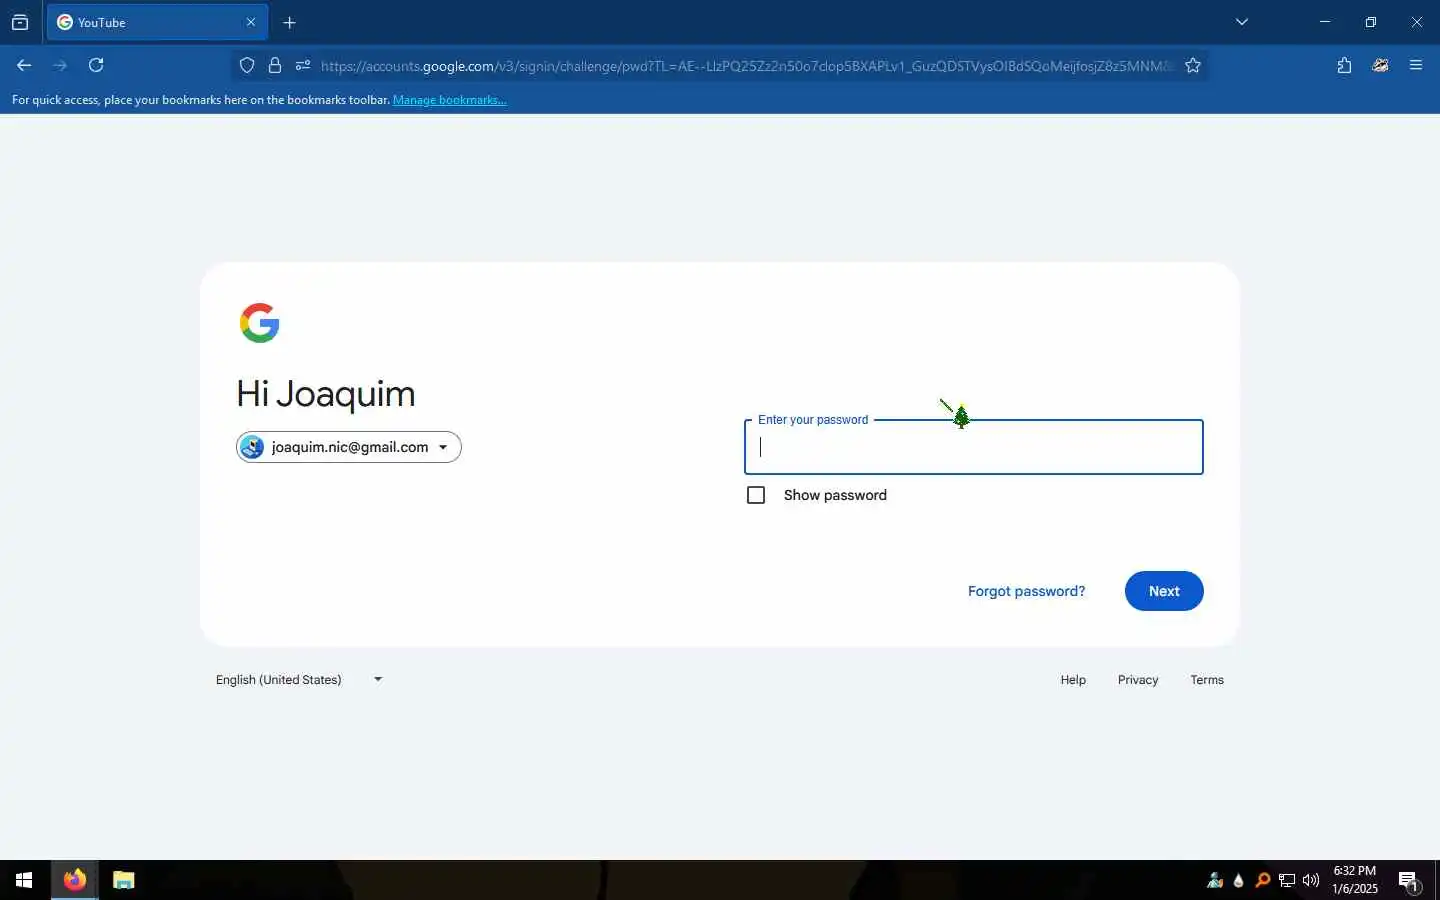
Task: Open tracking protection shield icon
Action: [247, 66]
